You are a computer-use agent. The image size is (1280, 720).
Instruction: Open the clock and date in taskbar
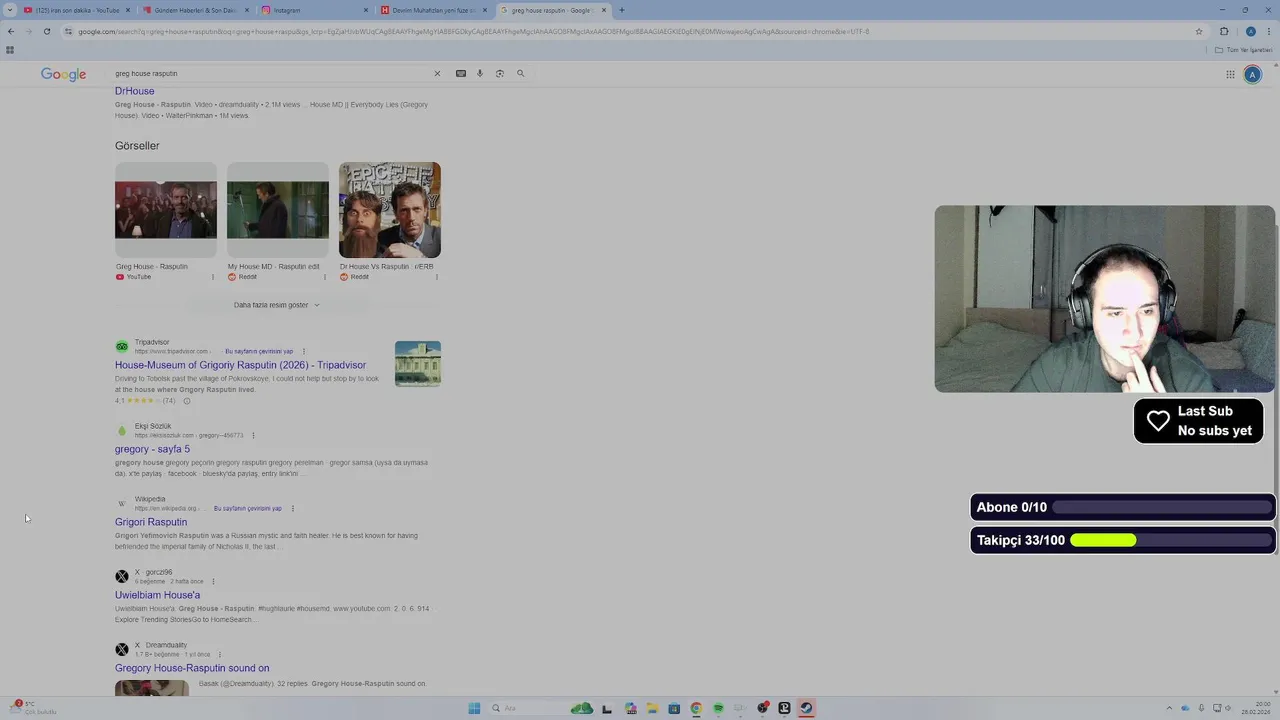(x=1256, y=708)
